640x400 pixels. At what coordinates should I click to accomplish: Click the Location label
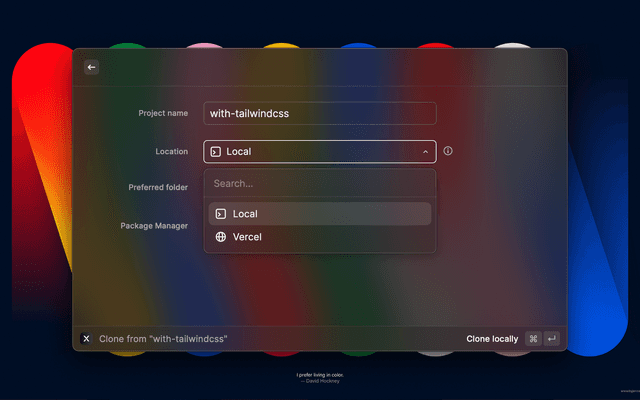click(x=171, y=152)
